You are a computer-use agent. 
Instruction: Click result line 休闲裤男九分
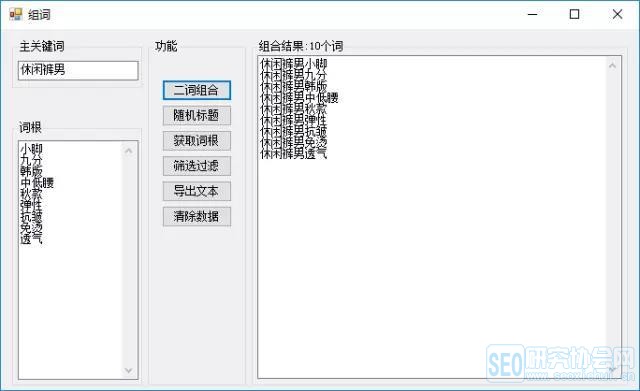(294, 75)
